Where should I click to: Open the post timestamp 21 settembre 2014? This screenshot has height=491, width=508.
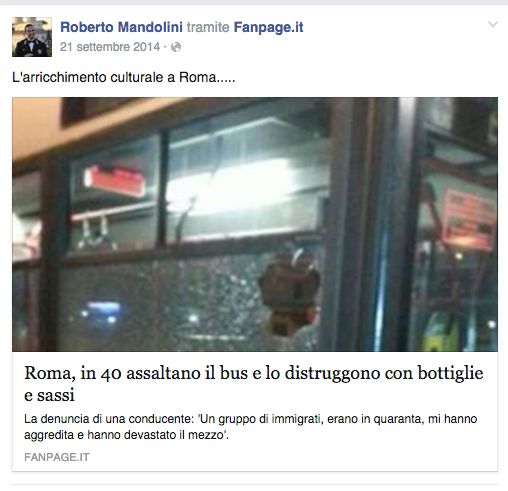pyautogui.click(x=110, y=47)
